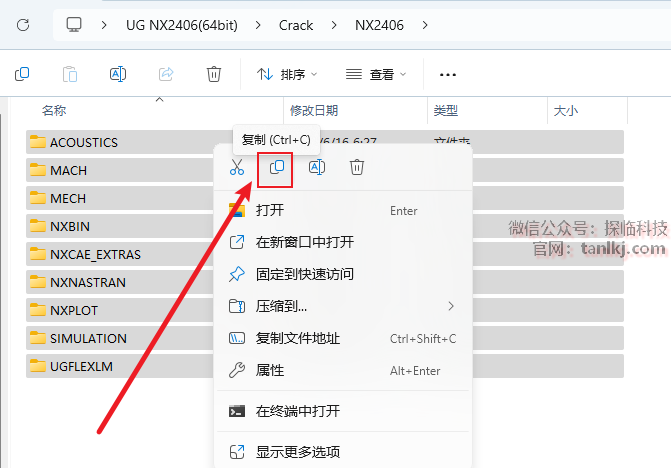
Task: Open the 查看 view dropdown
Action: click(376, 74)
